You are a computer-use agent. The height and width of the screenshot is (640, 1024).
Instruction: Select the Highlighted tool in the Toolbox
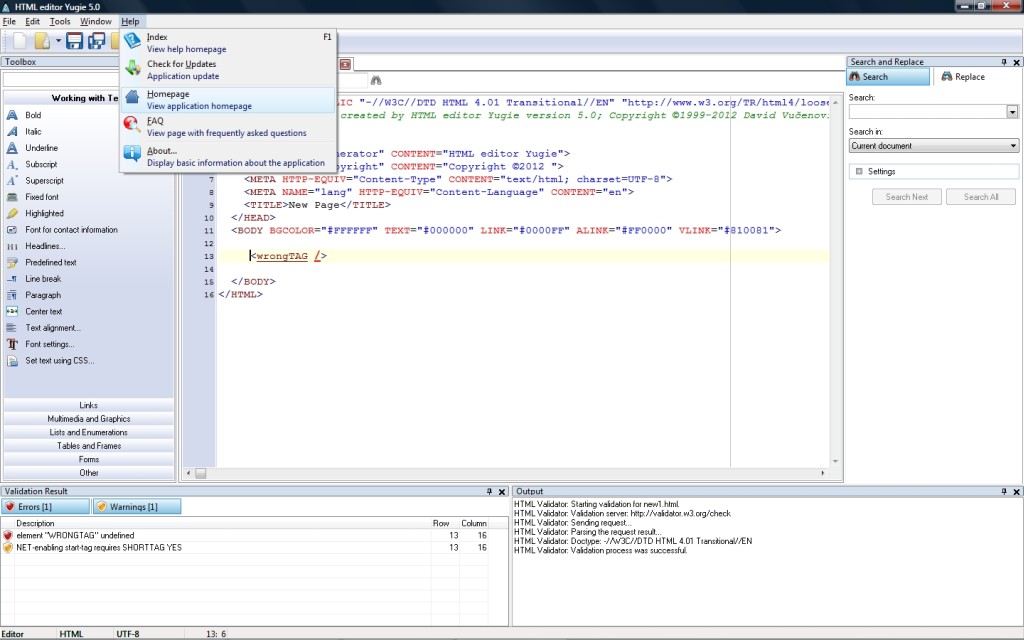tap(44, 213)
